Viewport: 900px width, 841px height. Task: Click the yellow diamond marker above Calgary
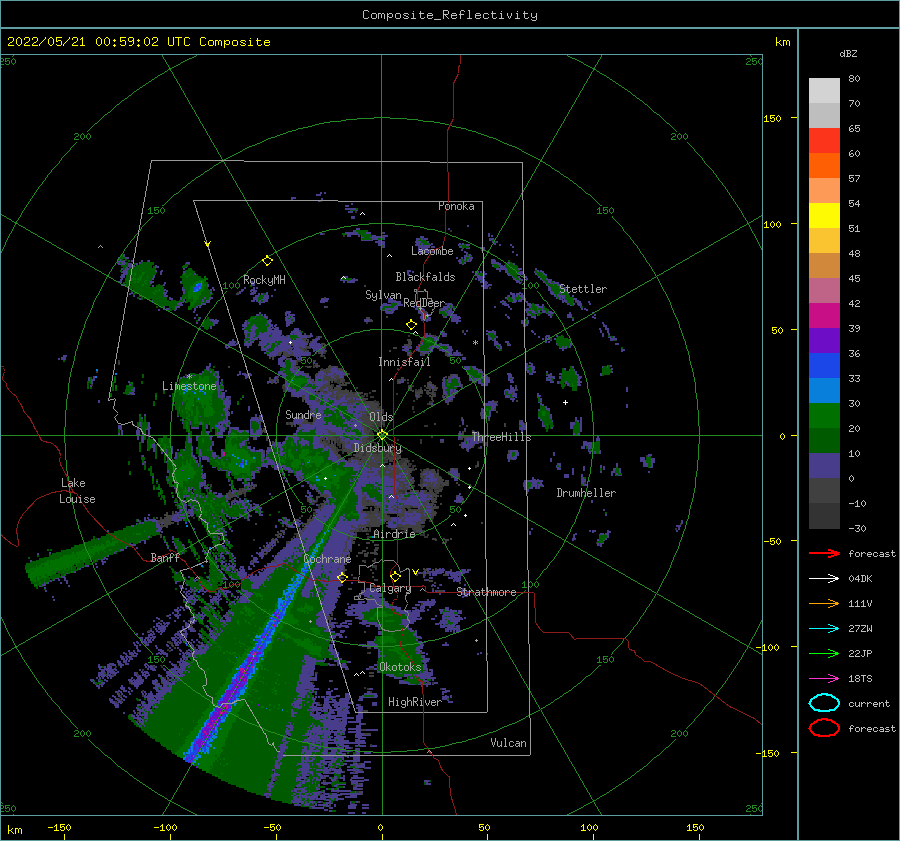click(395, 576)
